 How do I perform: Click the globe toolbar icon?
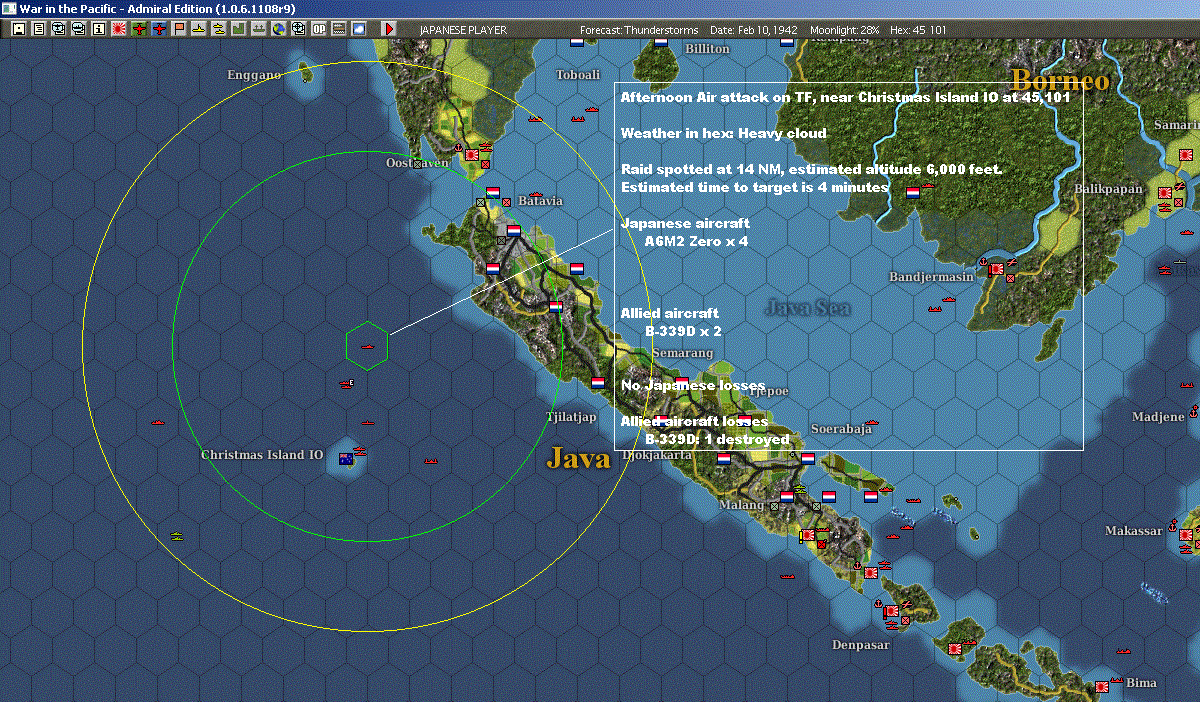click(x=277, y=29)
